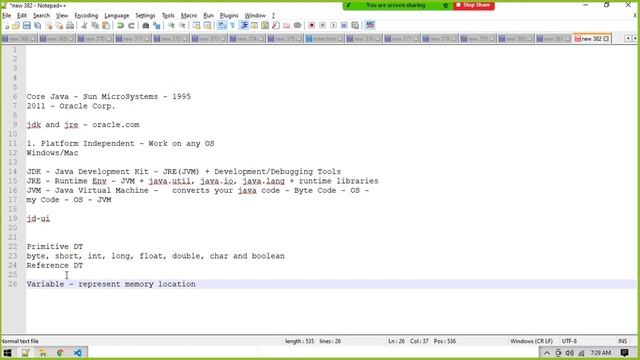This screenshot has width=640, height=360.
Task: Open the Windows Start button
Action: (x=7, y=353)
